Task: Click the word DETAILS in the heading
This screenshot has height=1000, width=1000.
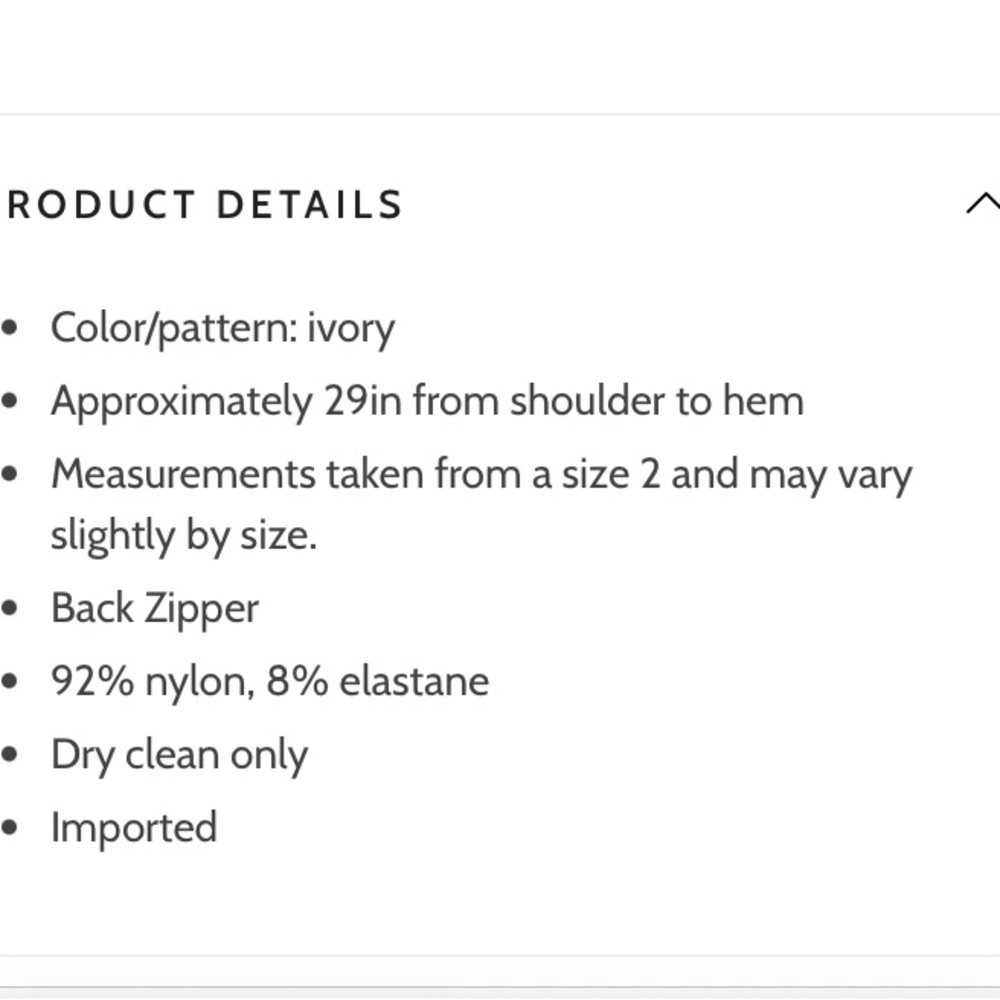Action: [310, 205]
